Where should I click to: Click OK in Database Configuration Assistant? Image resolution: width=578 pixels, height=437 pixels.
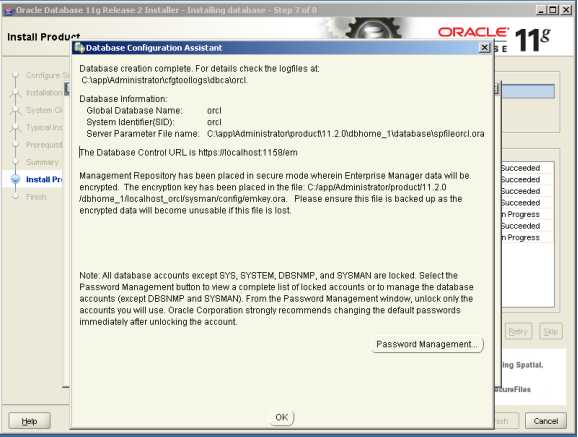[282, 417]
